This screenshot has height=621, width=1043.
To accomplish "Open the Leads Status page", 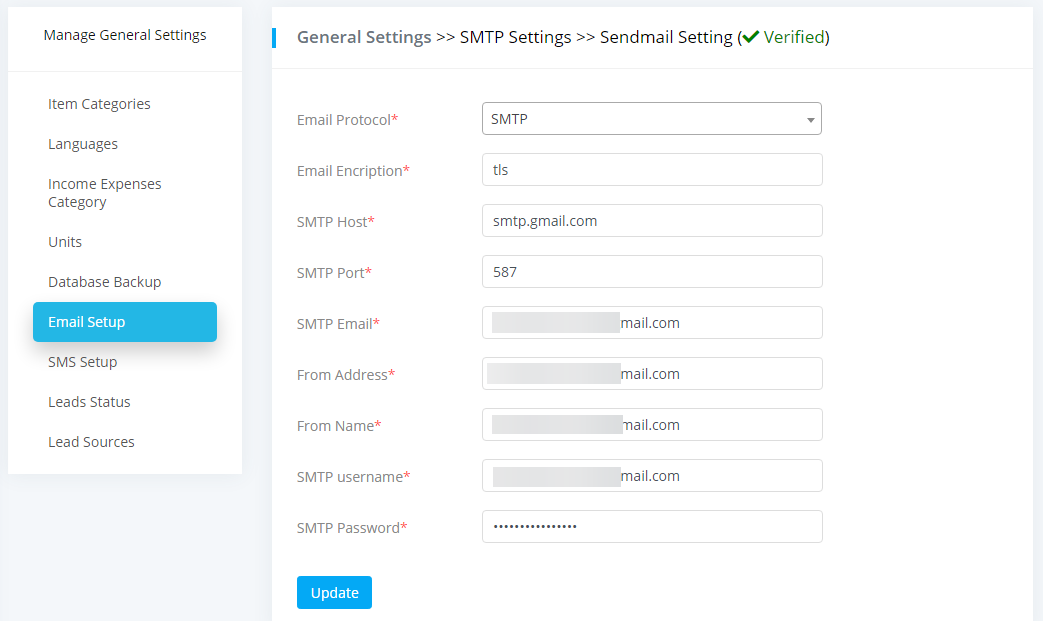I will (x=89, y=402).
